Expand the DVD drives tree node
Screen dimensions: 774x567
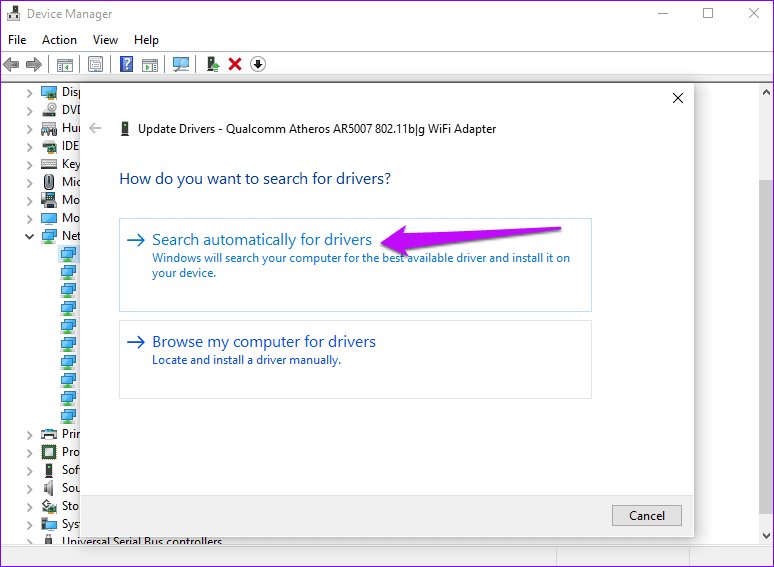[x=30, y=111]
